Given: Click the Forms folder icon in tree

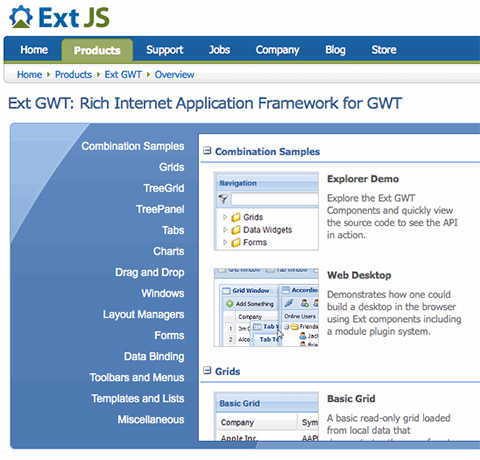Looking at the screenshot, I should (x=236, y=242).
